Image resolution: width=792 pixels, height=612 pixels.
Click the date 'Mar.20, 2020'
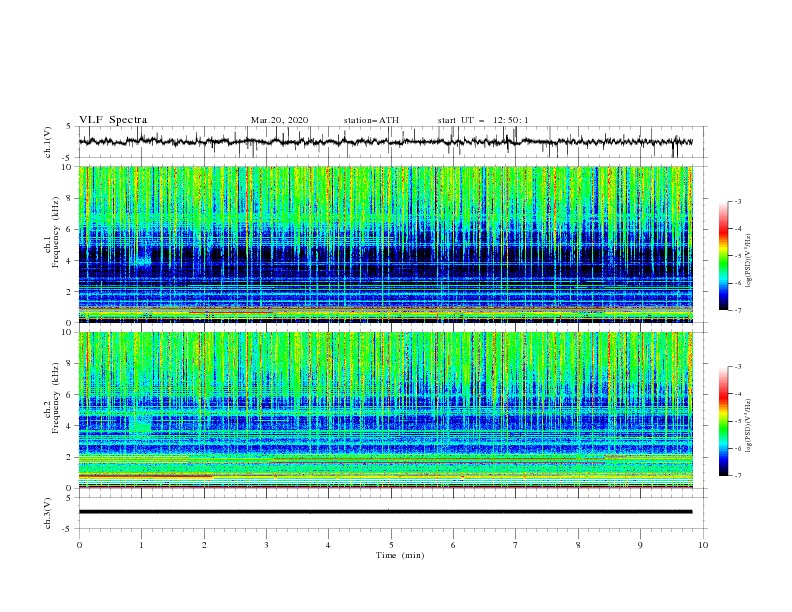pyautogui.click(x=279, y=120)
